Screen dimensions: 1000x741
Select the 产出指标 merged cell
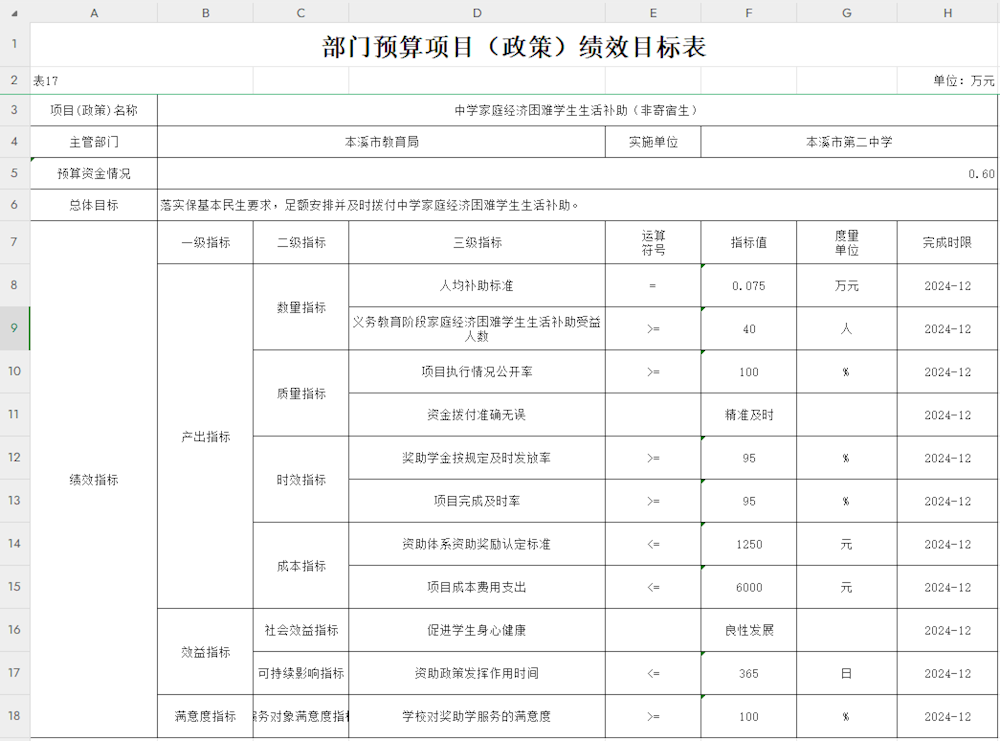(x=205, y=436)
